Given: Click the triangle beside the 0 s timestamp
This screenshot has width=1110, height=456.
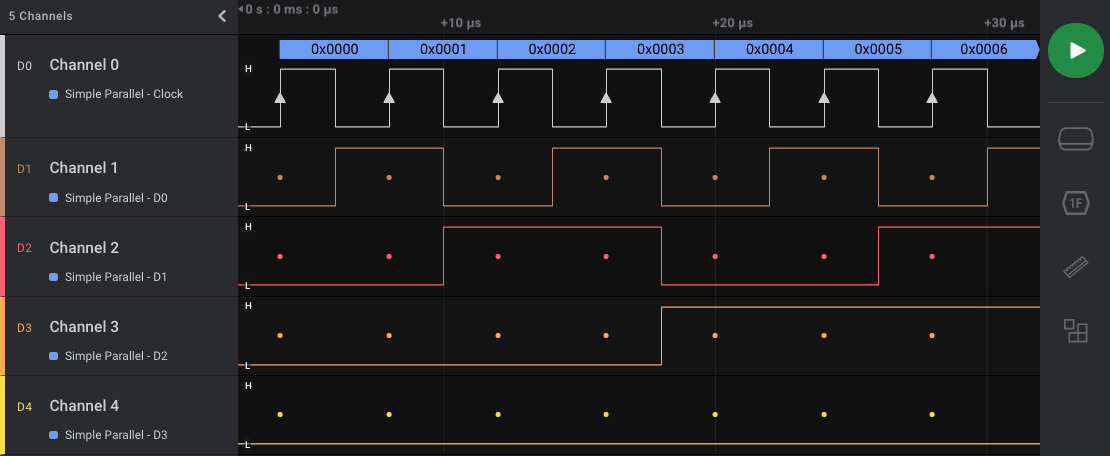Looking at the screenshot, I should click(241, 9).
